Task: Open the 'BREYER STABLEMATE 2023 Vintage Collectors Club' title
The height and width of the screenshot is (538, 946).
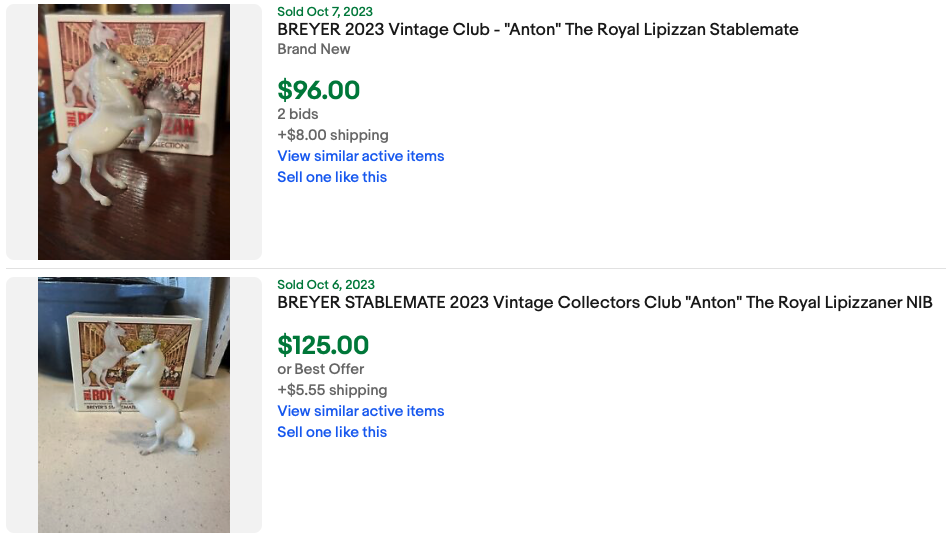Action: coord(604,302)
